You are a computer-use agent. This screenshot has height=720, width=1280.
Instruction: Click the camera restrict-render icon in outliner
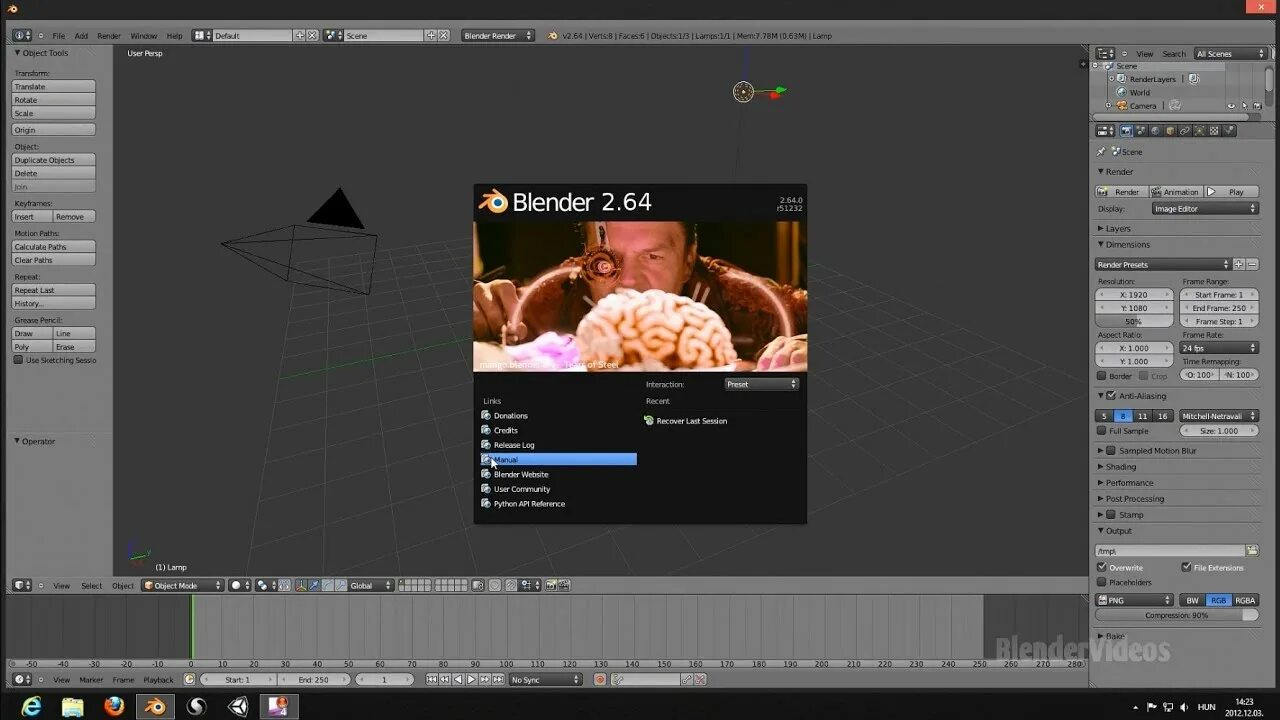[x=1257, y=106]
